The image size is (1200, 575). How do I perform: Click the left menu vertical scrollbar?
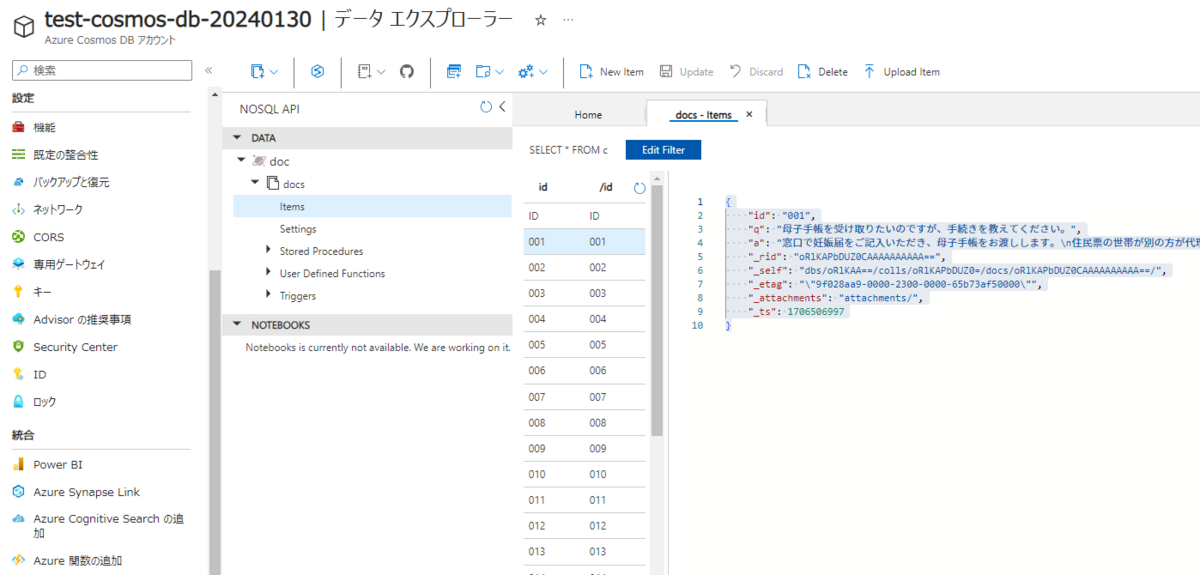pos(214,420)
